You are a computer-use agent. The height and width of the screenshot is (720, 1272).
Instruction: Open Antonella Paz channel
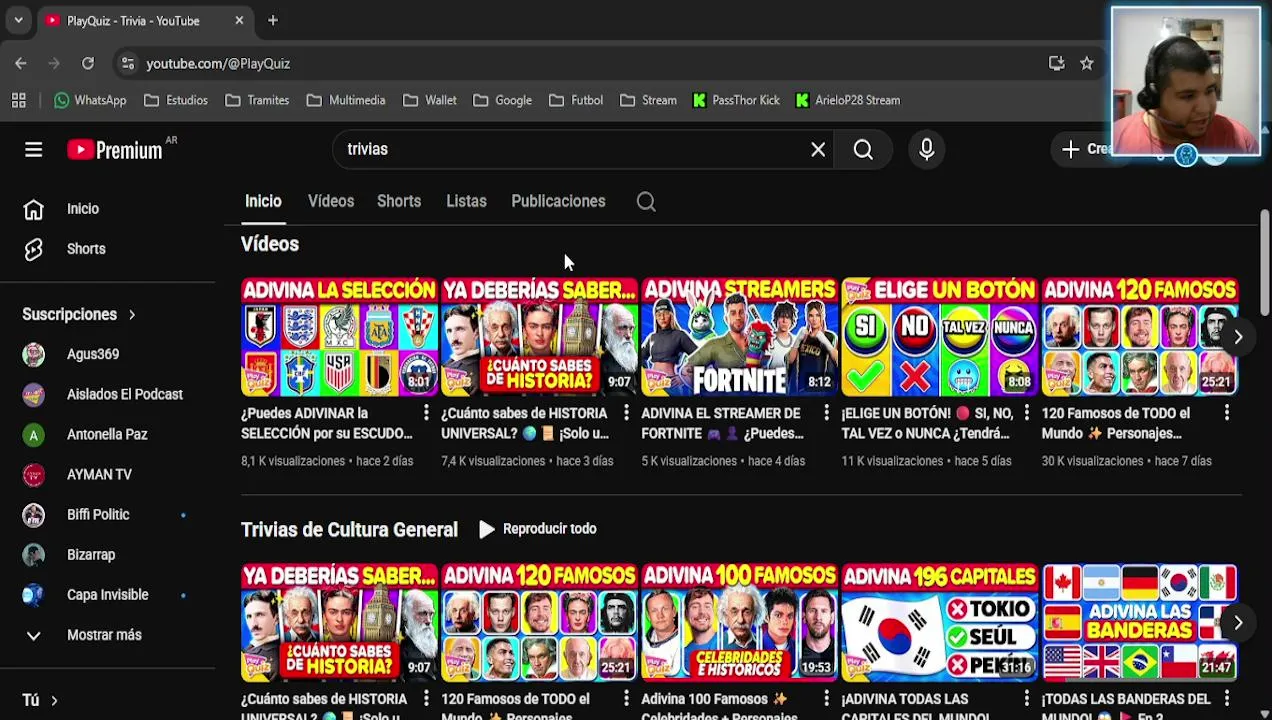(x=107, y=434)
